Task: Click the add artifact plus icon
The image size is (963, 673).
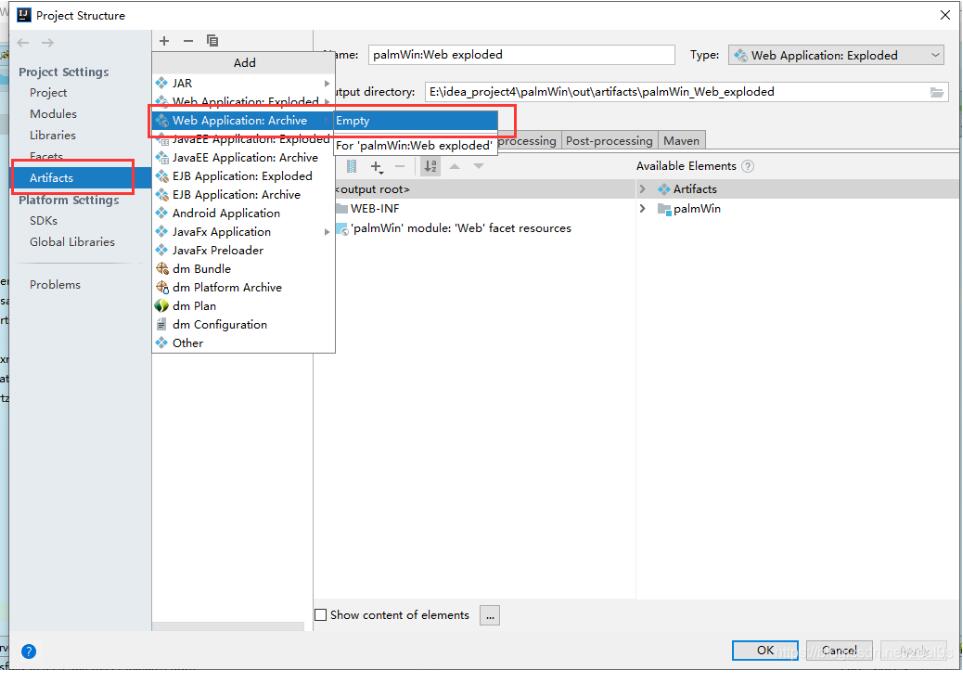Action: (164, 41)
